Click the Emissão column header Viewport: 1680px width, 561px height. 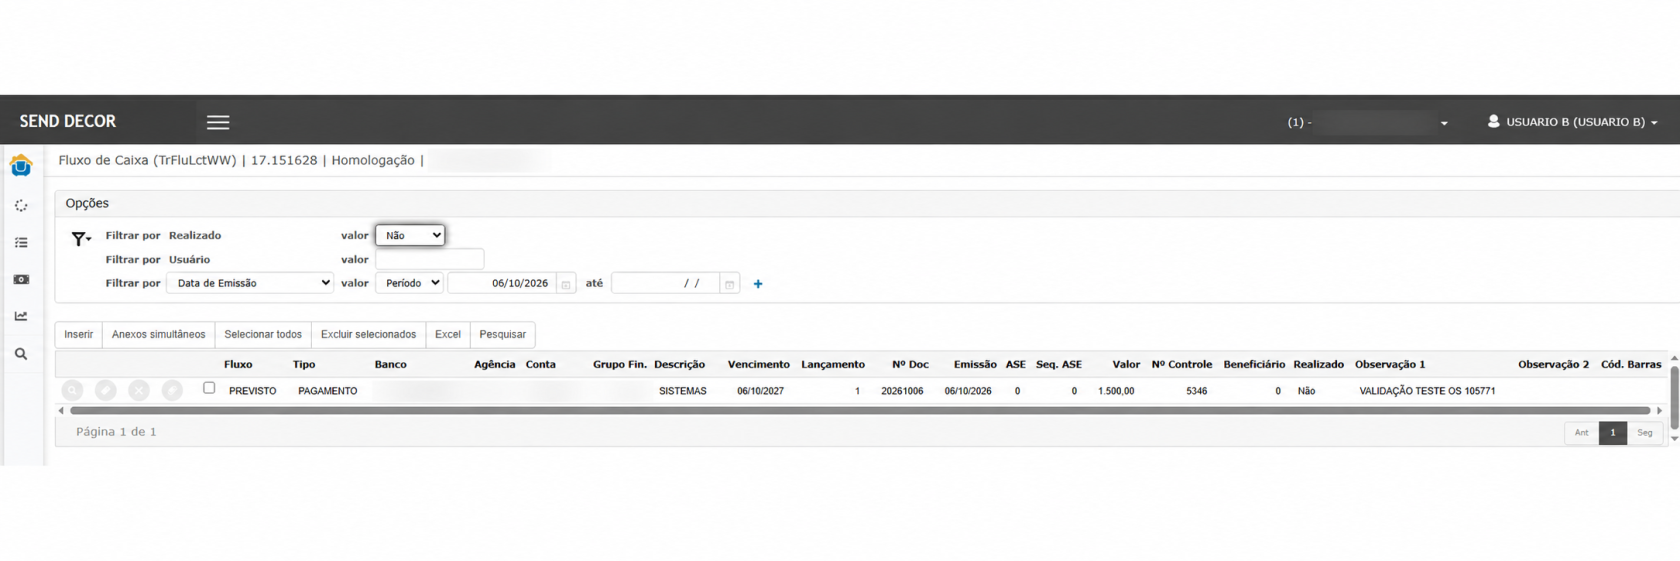[x=975, y=365]
